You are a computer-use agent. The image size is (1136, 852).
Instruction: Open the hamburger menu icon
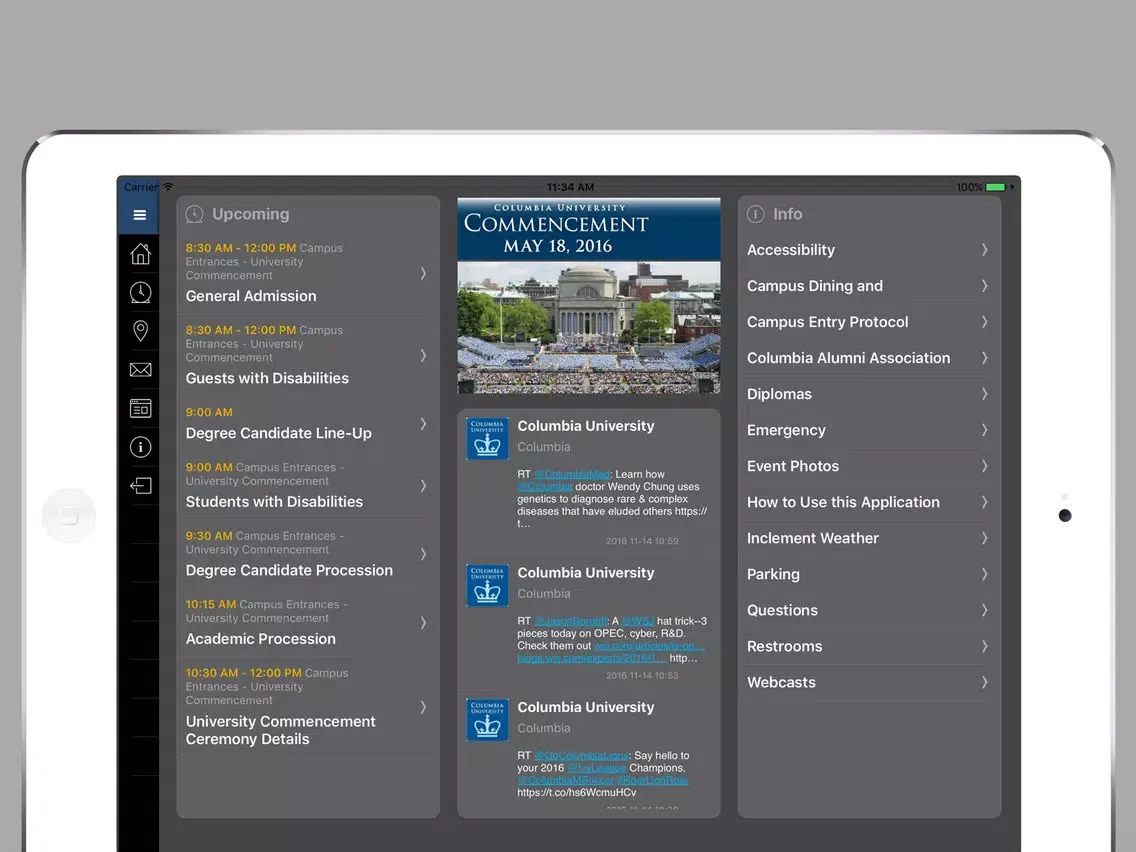(140, 214)
